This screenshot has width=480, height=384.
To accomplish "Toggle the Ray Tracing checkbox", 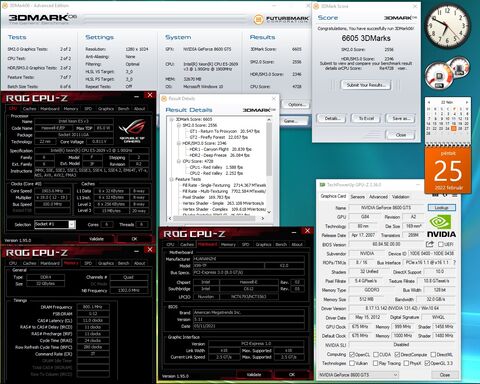I will [376, 363].
